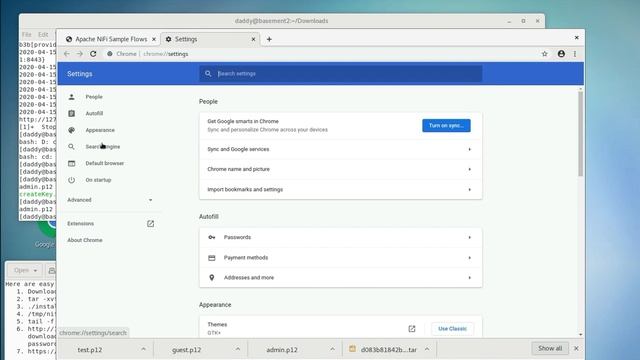Viewport: 640px width, 360px height.
Task: Click the Autofill clipboard icon in sidebar
Action: tap(71, 113)
